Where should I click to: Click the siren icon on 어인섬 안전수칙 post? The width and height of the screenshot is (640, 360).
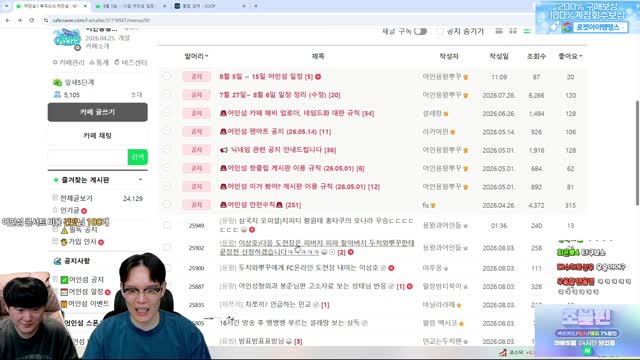coord(223,205)
